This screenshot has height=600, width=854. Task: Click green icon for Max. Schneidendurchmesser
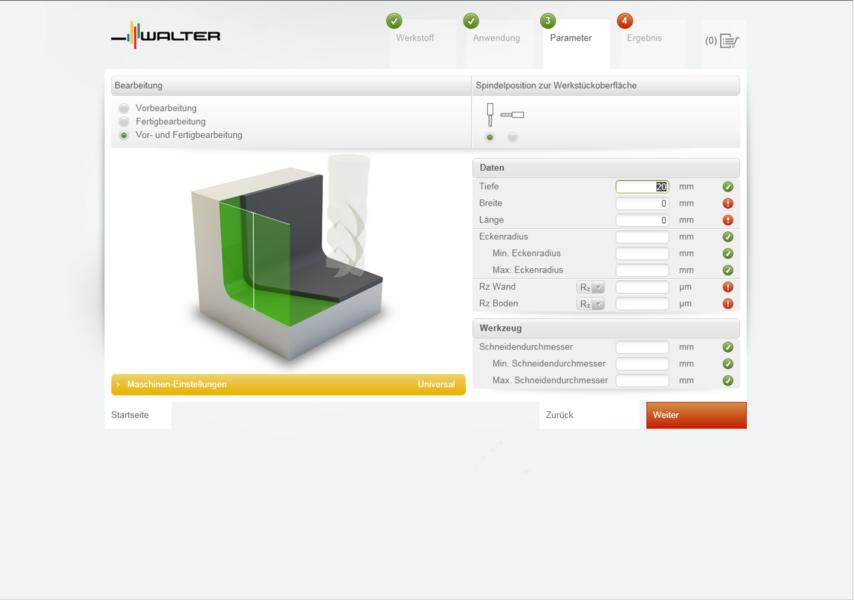[728, 381]
